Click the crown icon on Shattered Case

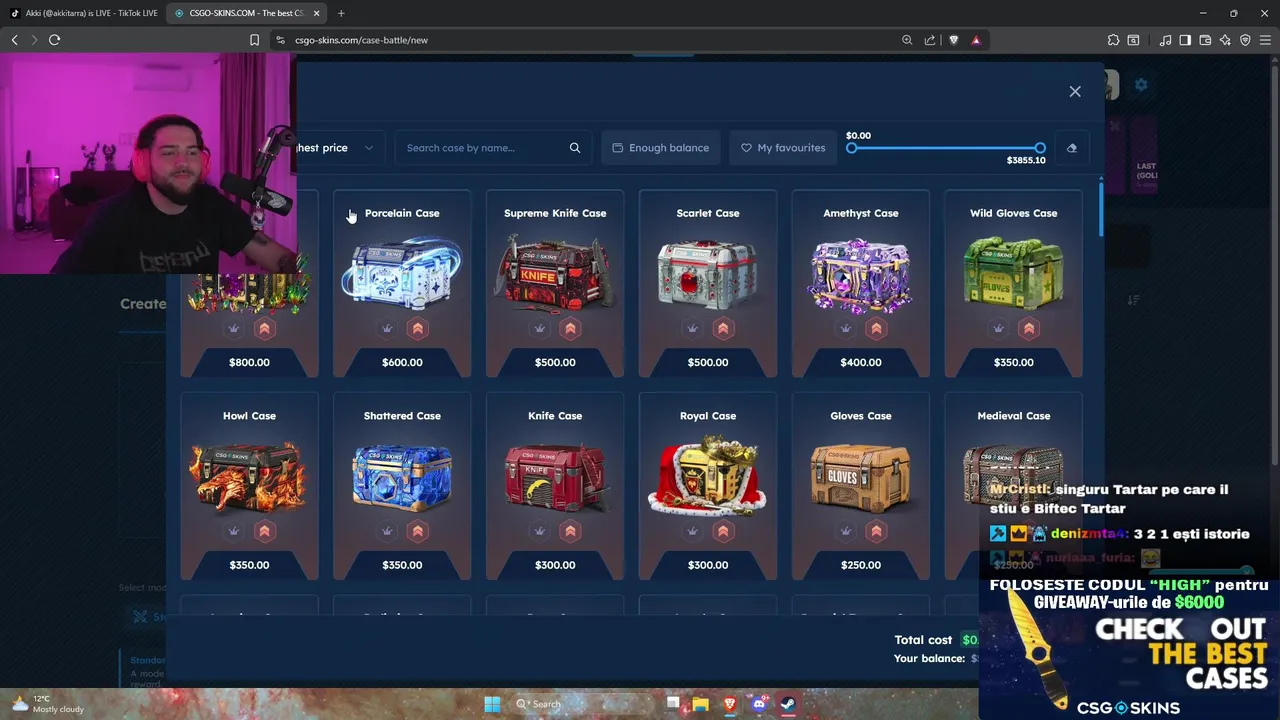(387, 531)
